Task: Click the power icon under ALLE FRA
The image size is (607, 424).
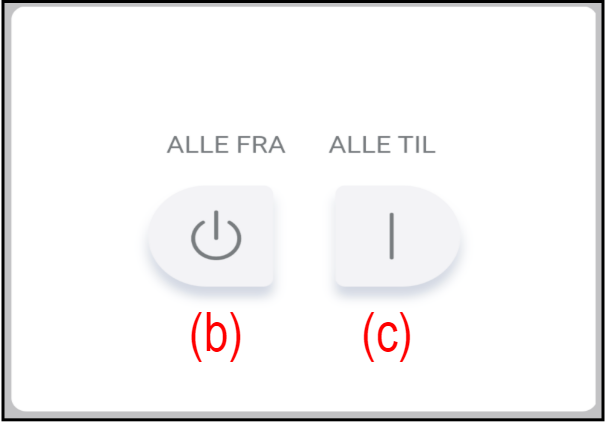Action: (216, 237)
